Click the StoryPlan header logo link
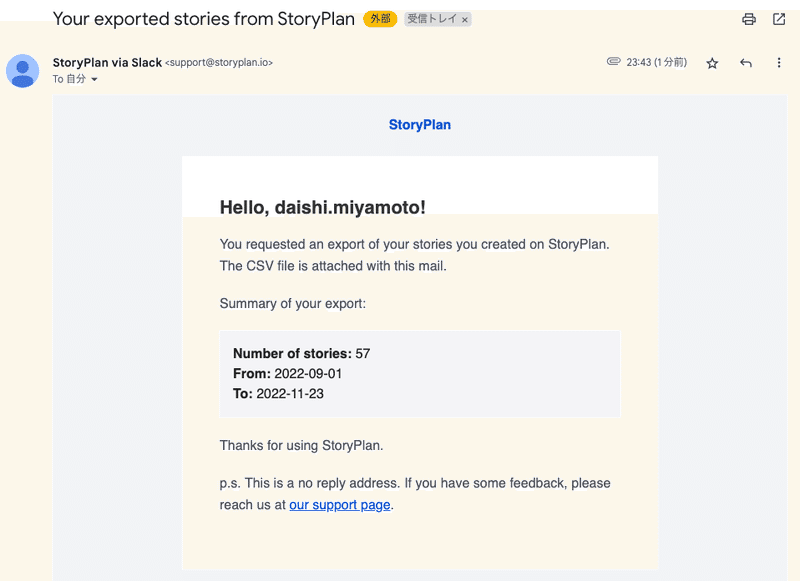This screenshot has height=581, width=800. click(x=419, y=125)
